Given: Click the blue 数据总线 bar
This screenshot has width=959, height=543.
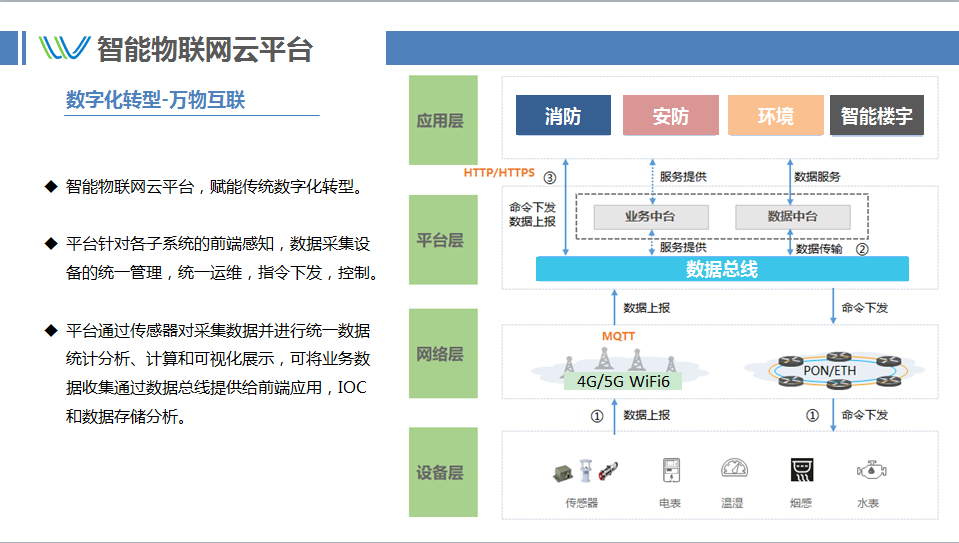Looking at the screenshot, I should point(722,269).
